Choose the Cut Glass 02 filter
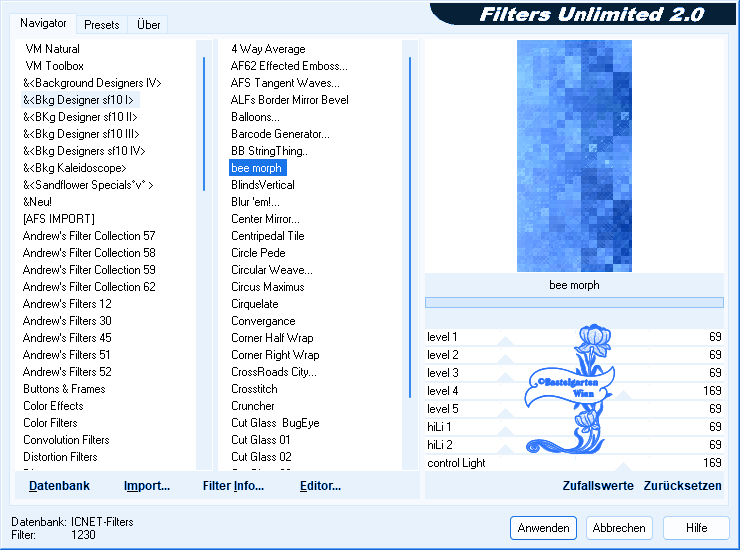740x550 pixels. pos(261,457)
